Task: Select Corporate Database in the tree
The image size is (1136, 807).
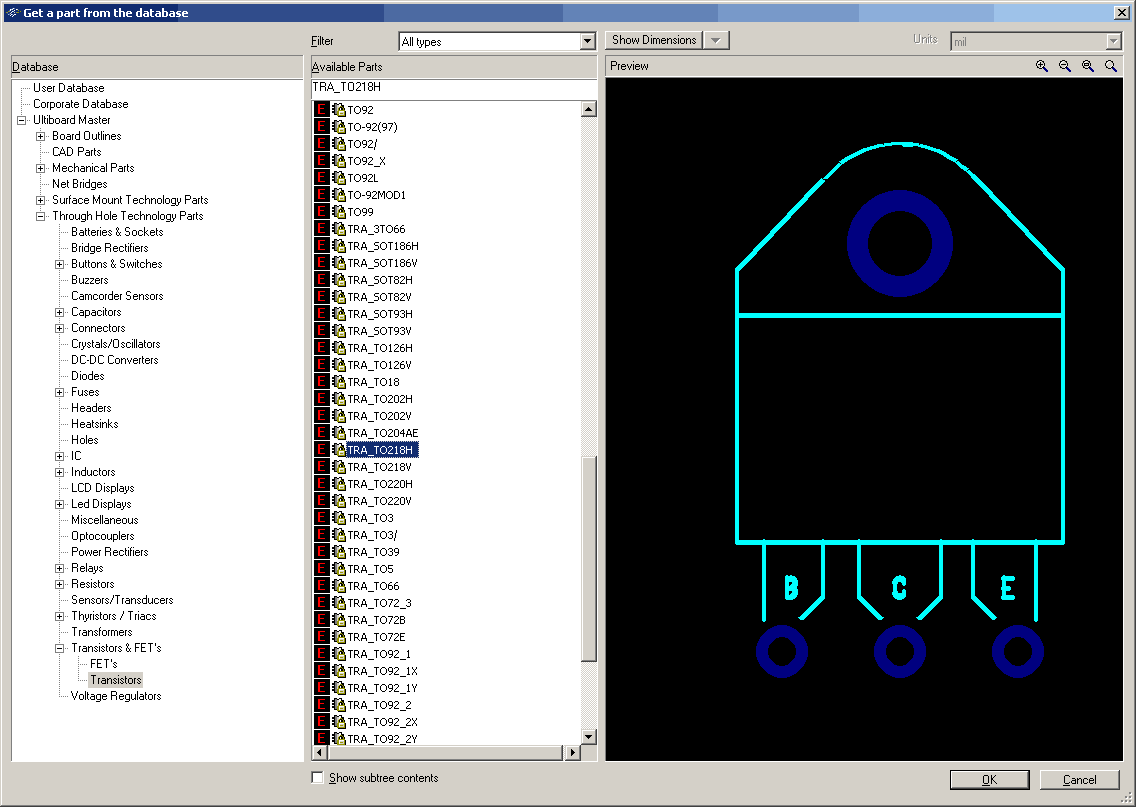Action: (x=80, y=104)
